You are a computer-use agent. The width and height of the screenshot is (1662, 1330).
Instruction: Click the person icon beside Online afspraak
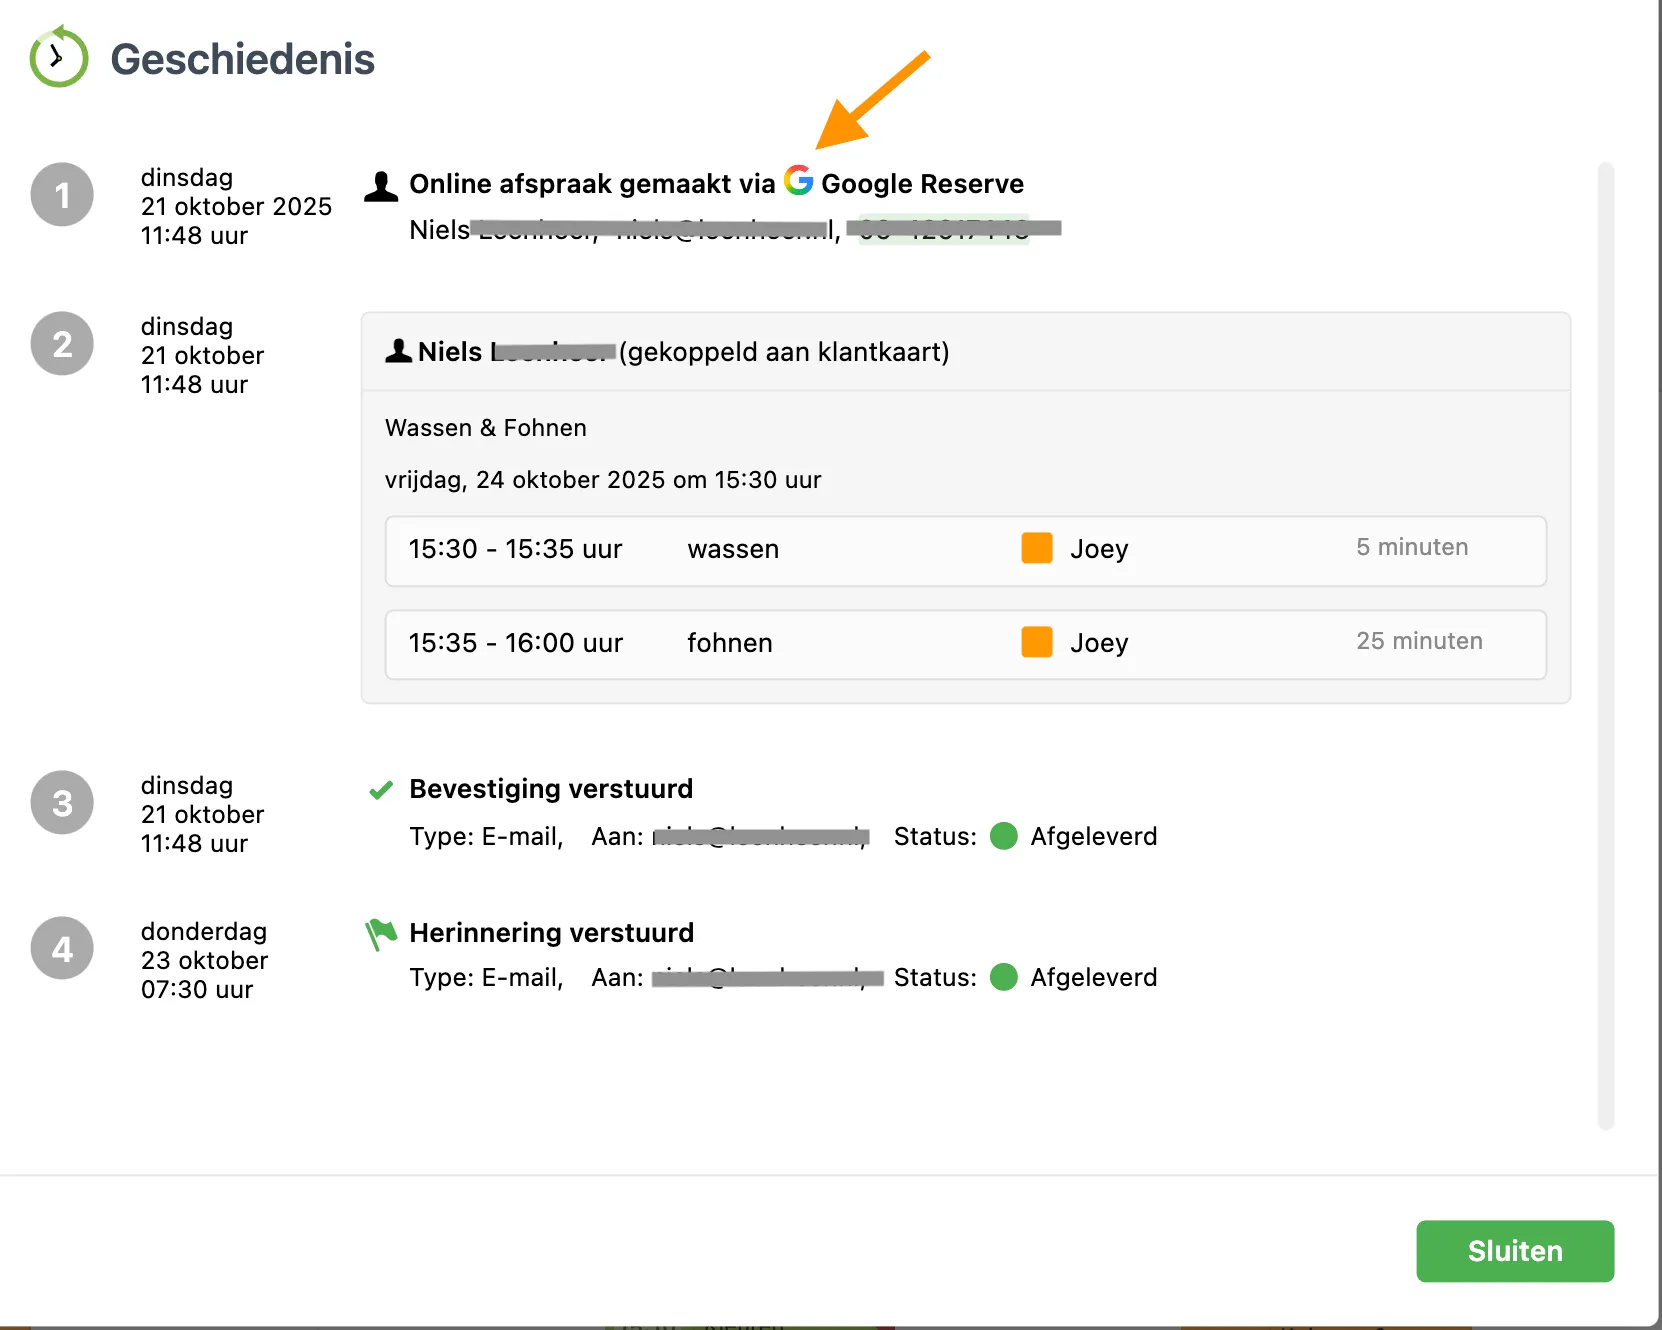(x=381, y=187)
